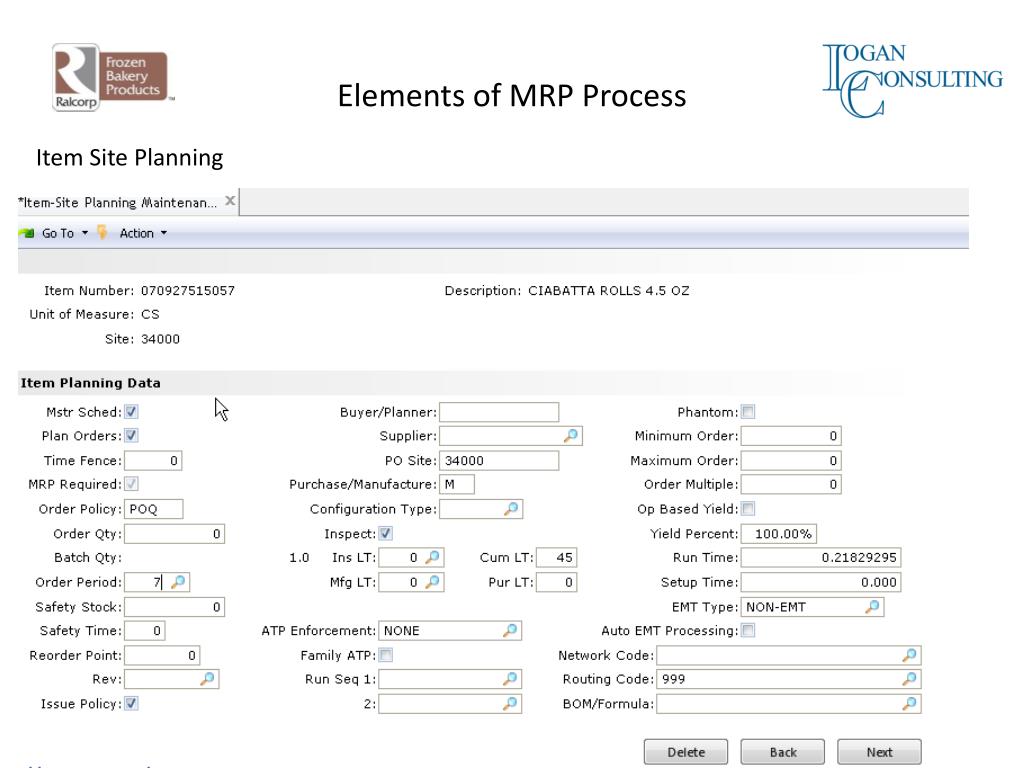
Task: Toggle the Issue Policy checkbox
Action: coord(131,703)
